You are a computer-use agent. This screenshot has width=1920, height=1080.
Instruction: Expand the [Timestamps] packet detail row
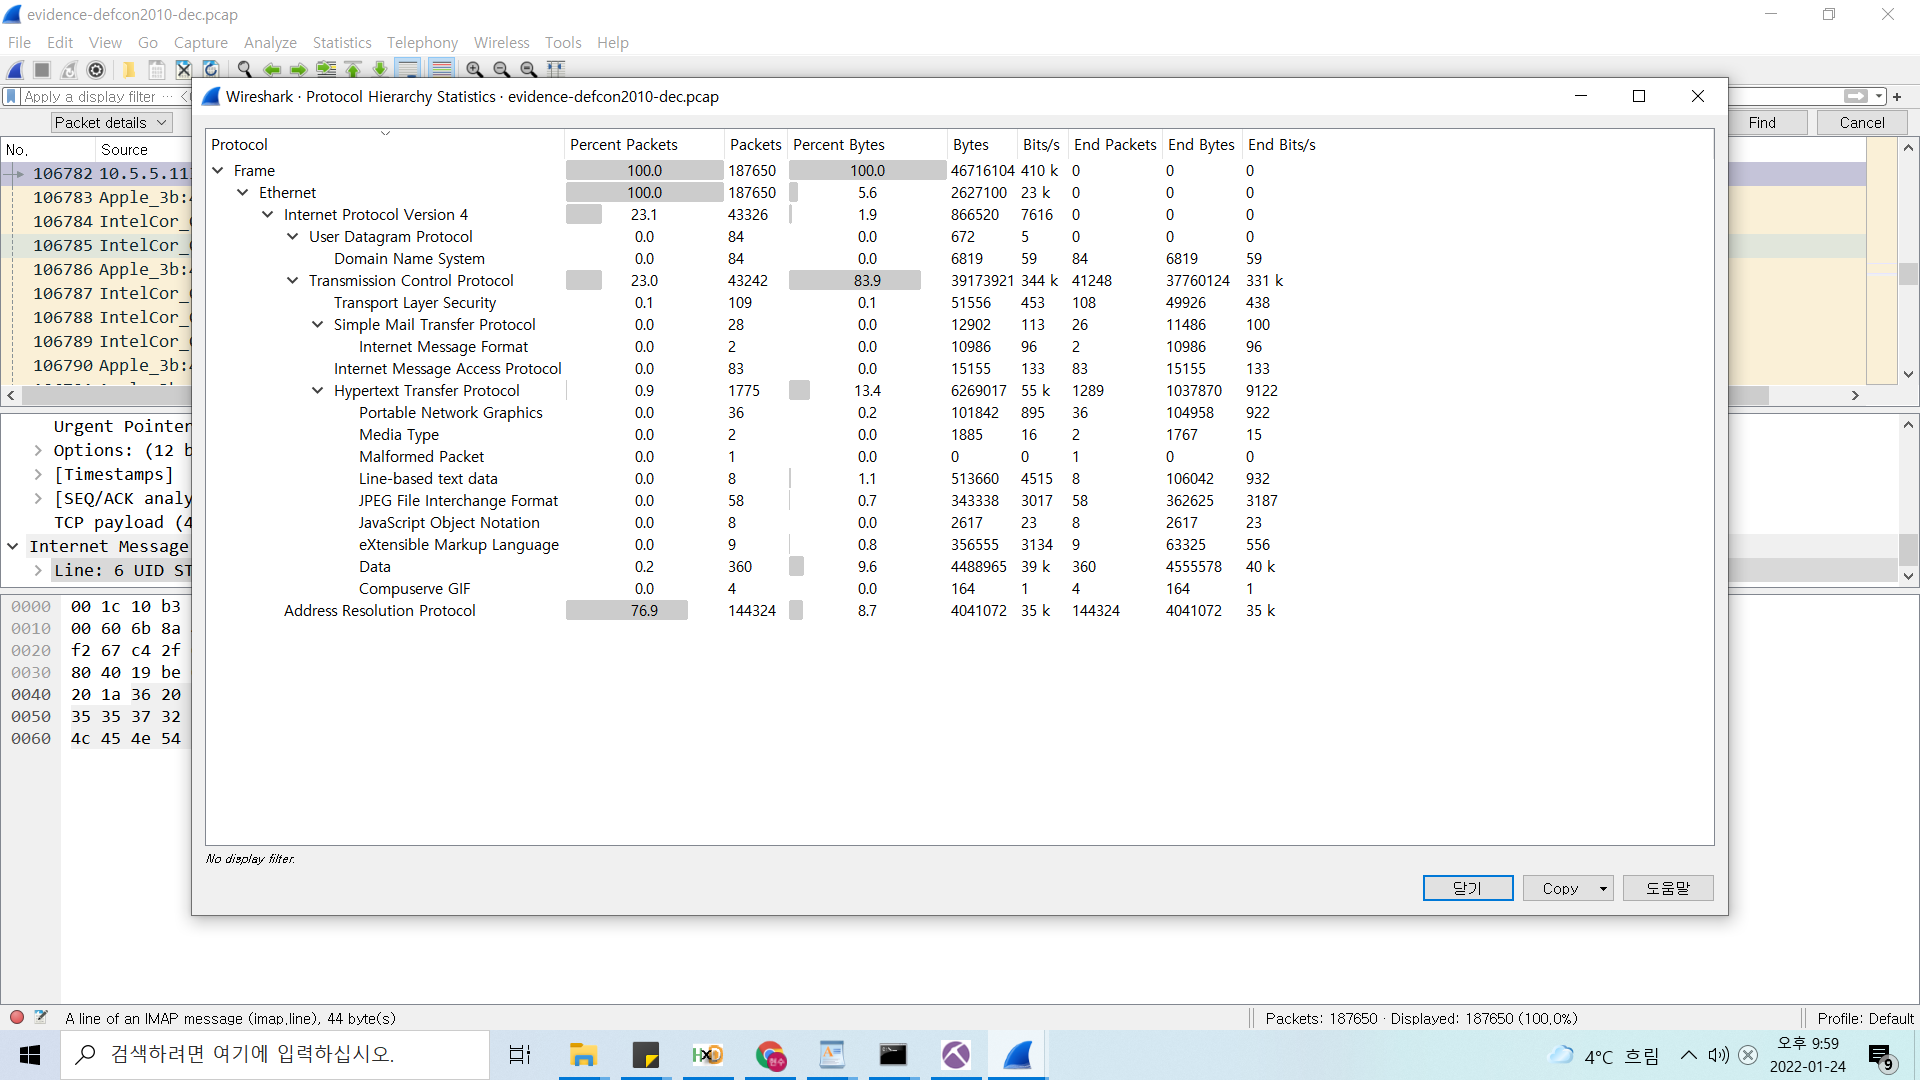(x=38, y=475)
